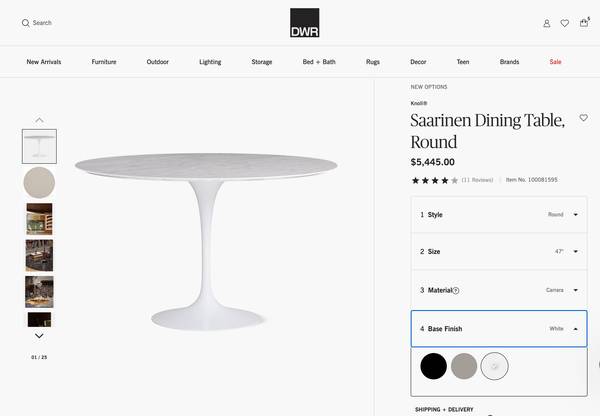
Task: Click the search magnifier icon
Action: tap(26, 23)
